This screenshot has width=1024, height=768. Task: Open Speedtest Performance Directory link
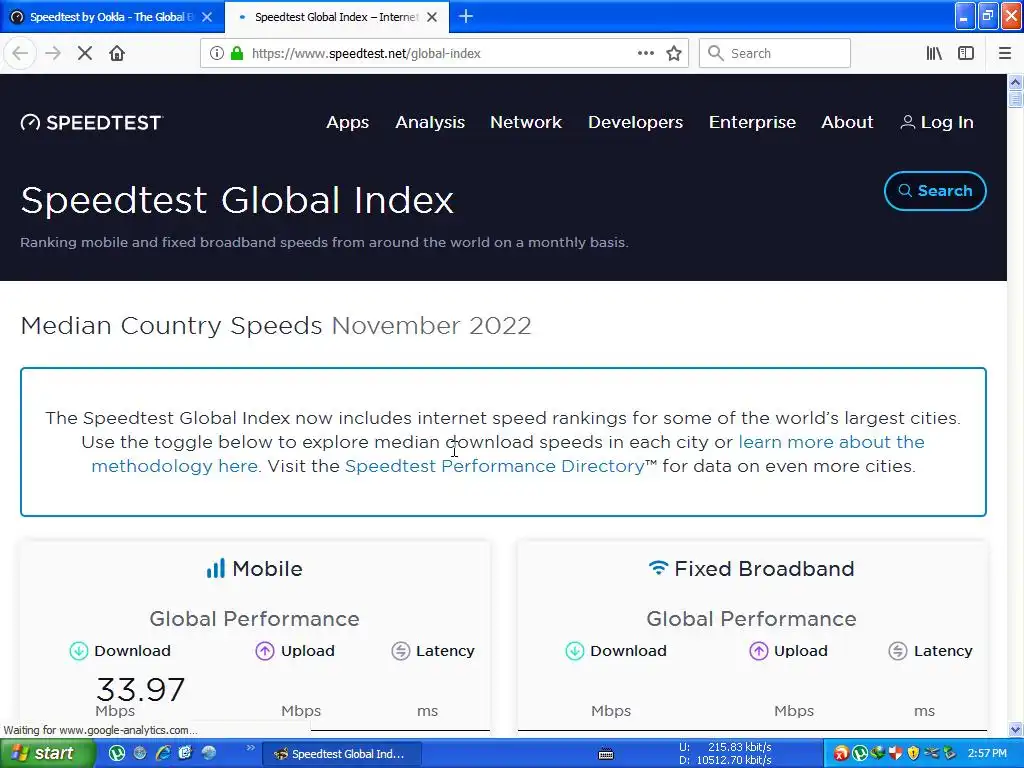pos(494,466)
